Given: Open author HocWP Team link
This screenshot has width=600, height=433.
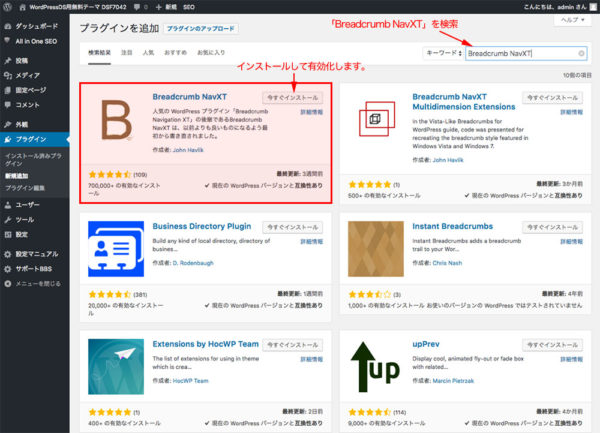Looking at the screenshot, I should click(191, 381).
